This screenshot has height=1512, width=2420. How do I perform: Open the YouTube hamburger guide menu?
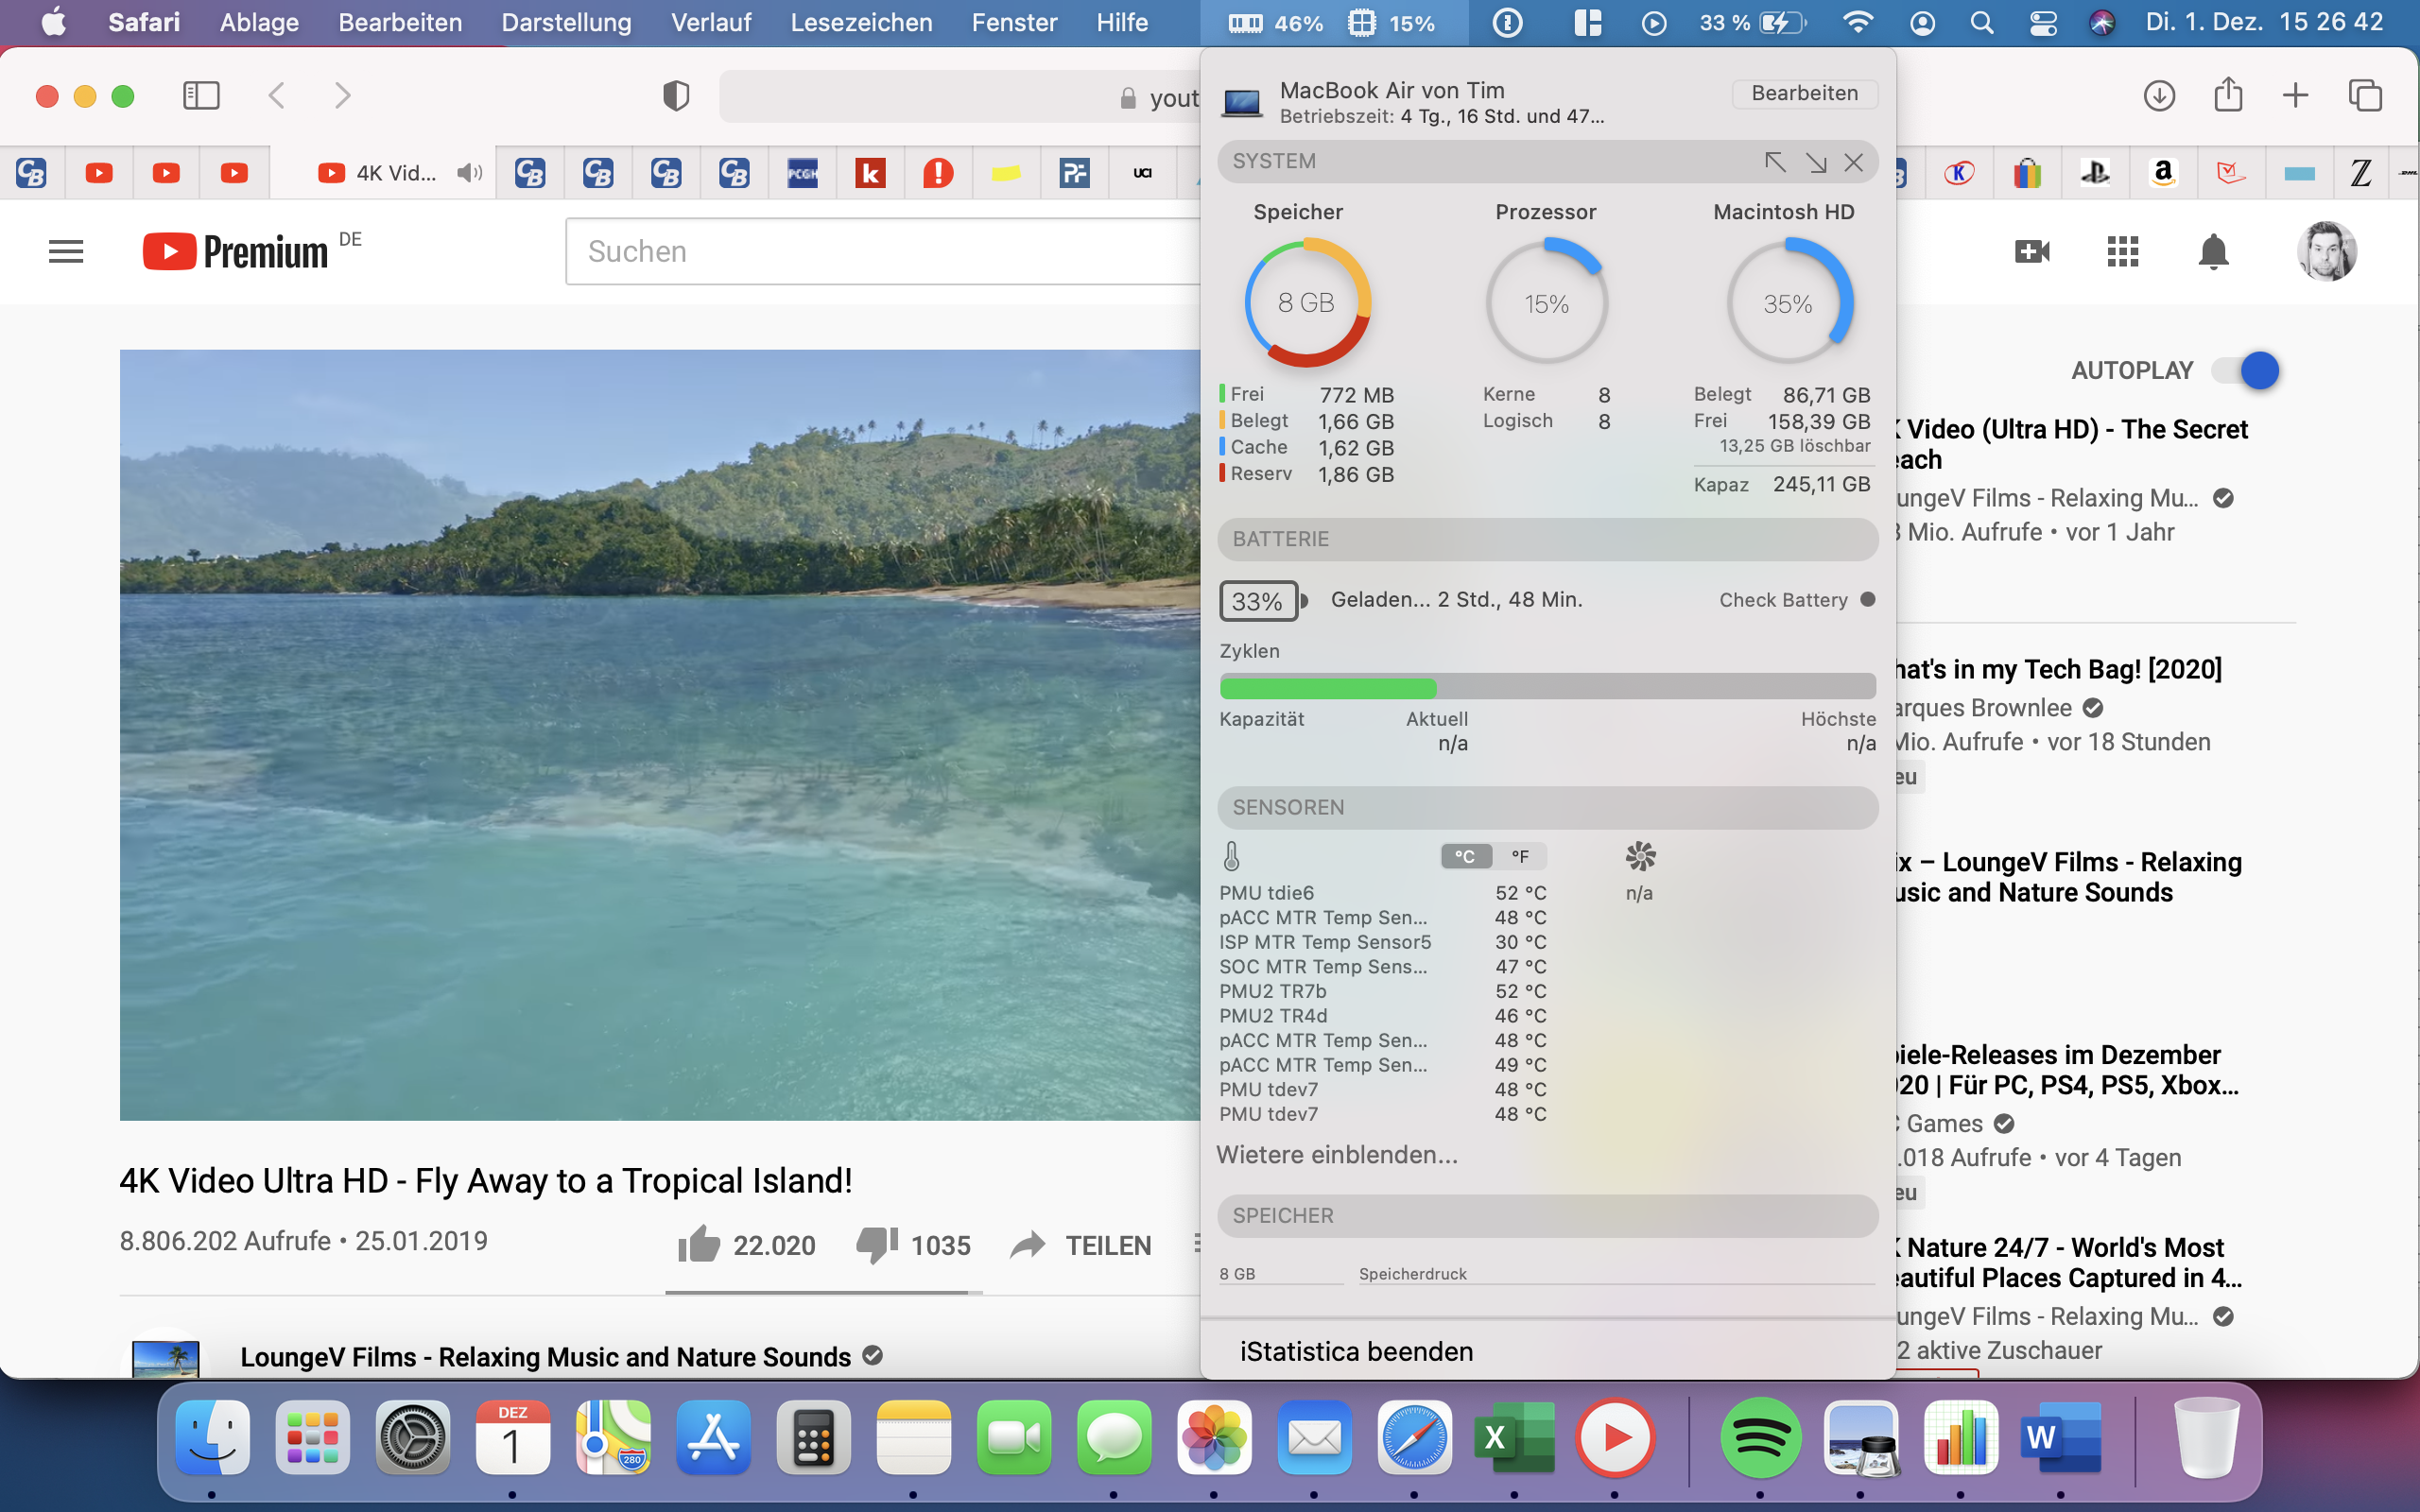pos(66,251)
